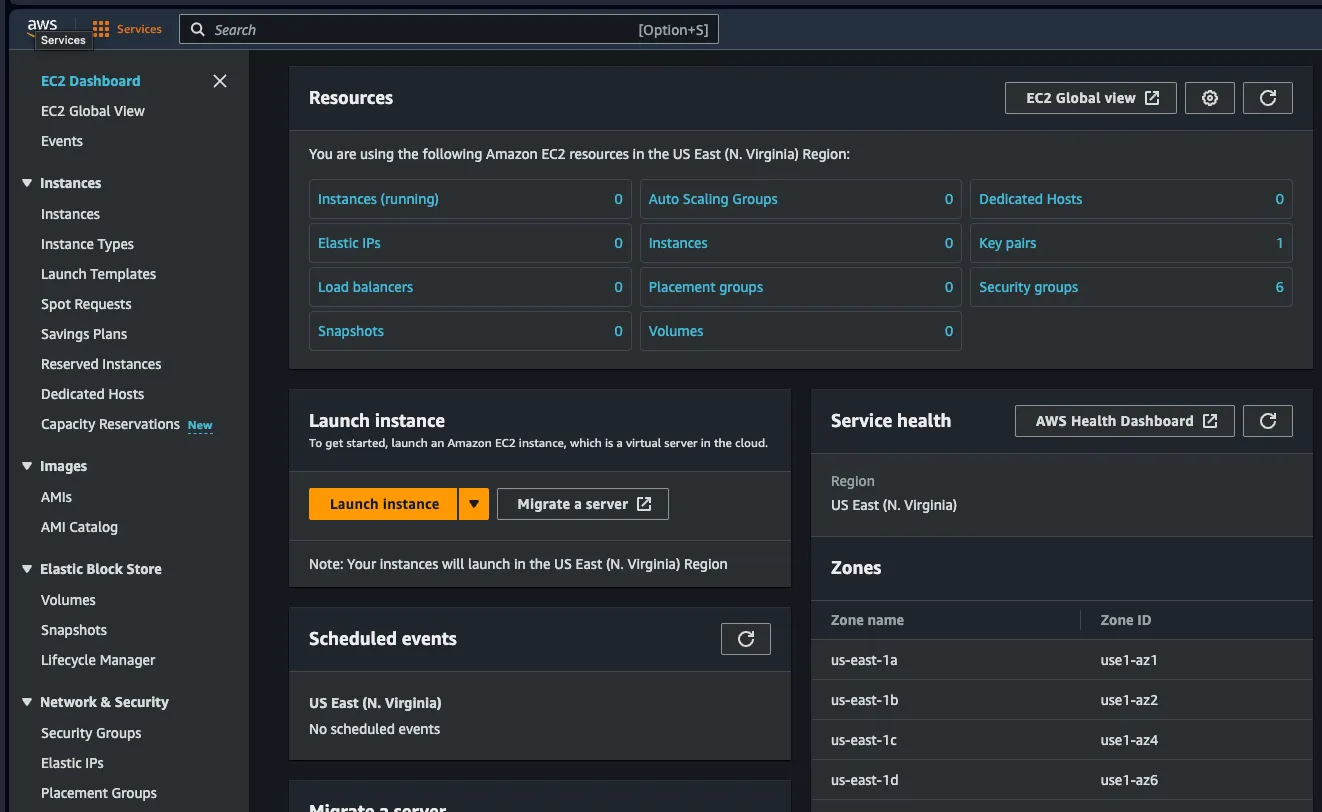This screenshot has width=1322, height=812.
Task: Click Services text in top bar
Action: pos(139,29)
